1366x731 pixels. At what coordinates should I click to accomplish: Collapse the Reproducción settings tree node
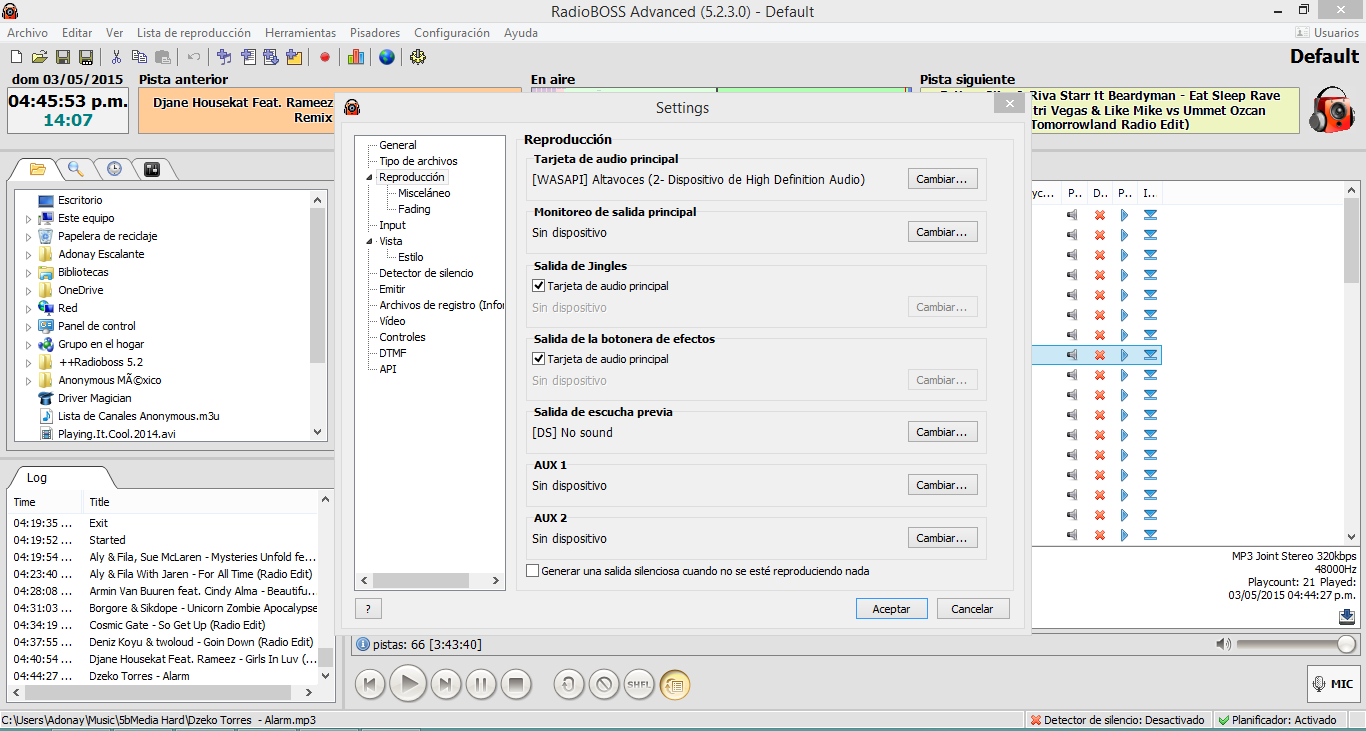click(369, 177)
